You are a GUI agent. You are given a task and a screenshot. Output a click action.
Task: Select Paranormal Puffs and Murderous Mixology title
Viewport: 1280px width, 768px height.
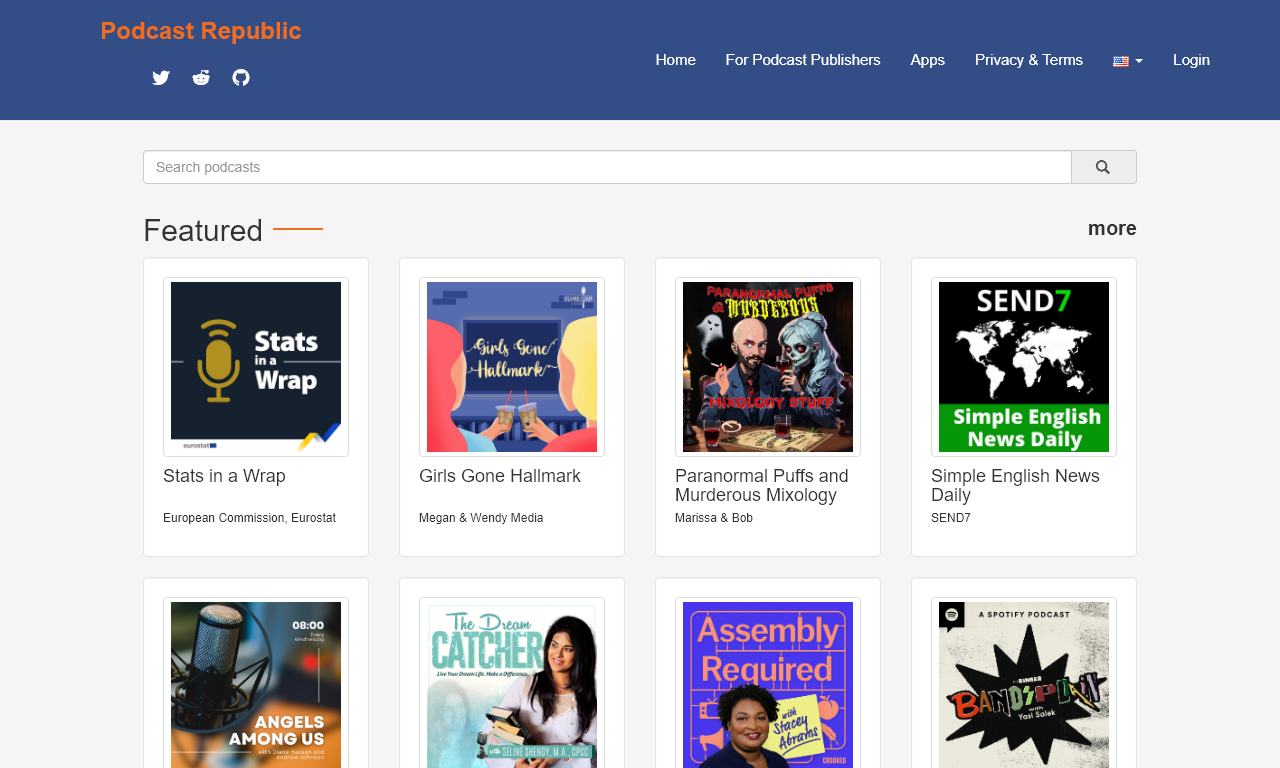(x=762, y=485)
